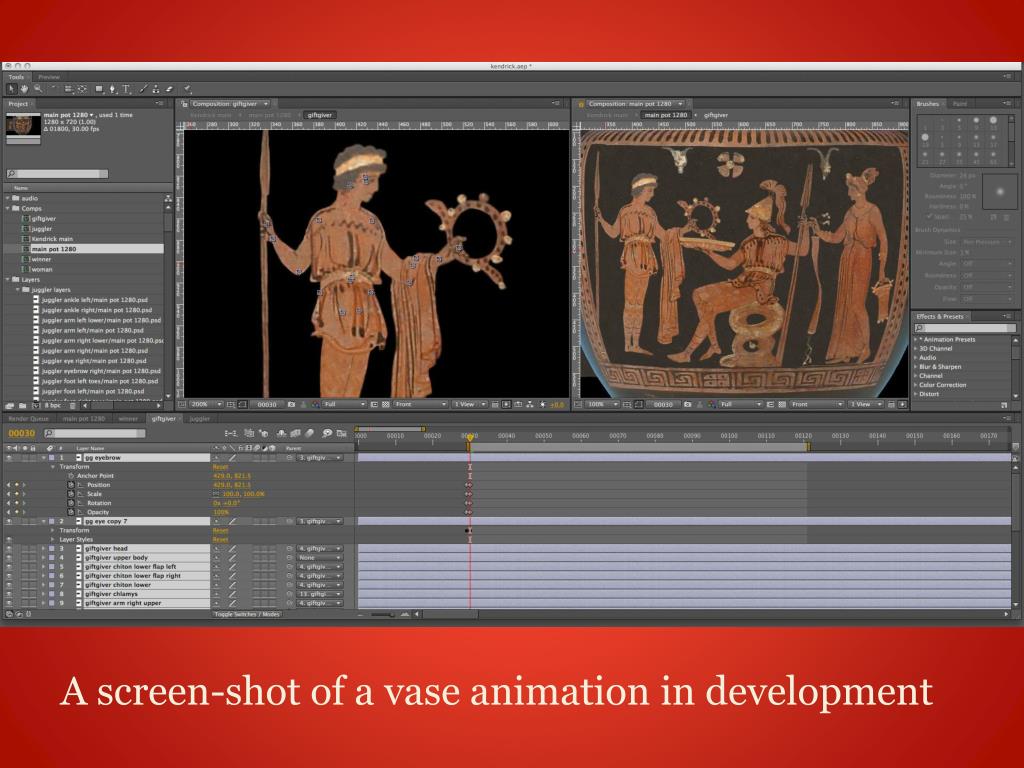
Task: Click current time 00030 in timeline
Action: coord(22,433)
